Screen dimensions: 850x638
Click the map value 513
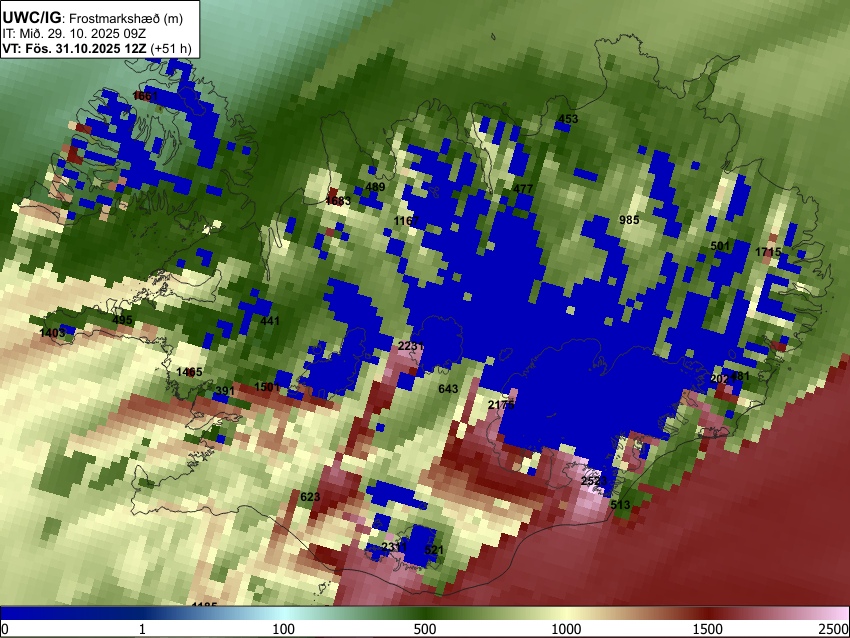click(x=620, y=505)
